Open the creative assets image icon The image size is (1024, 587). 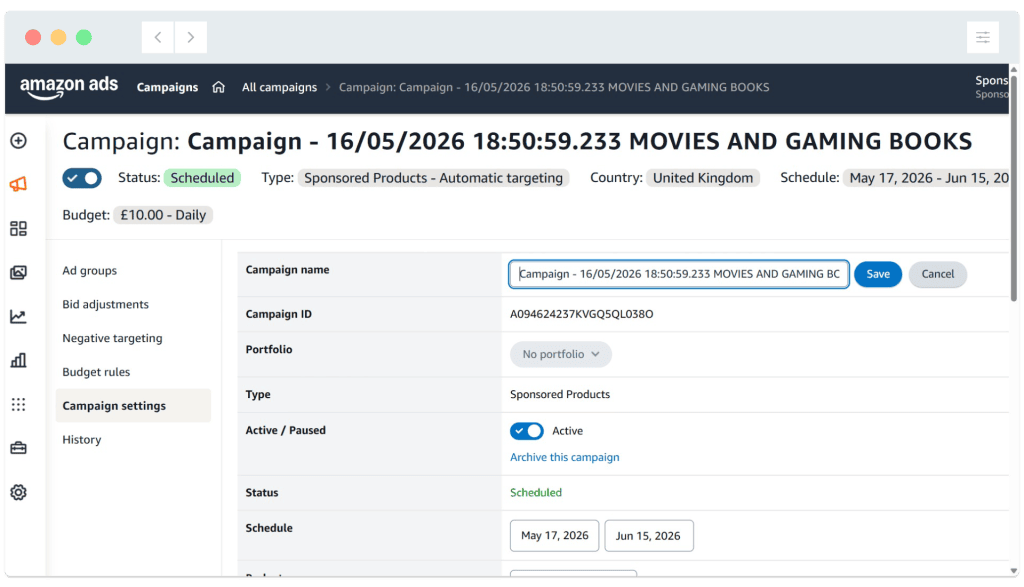click(18, 272)
